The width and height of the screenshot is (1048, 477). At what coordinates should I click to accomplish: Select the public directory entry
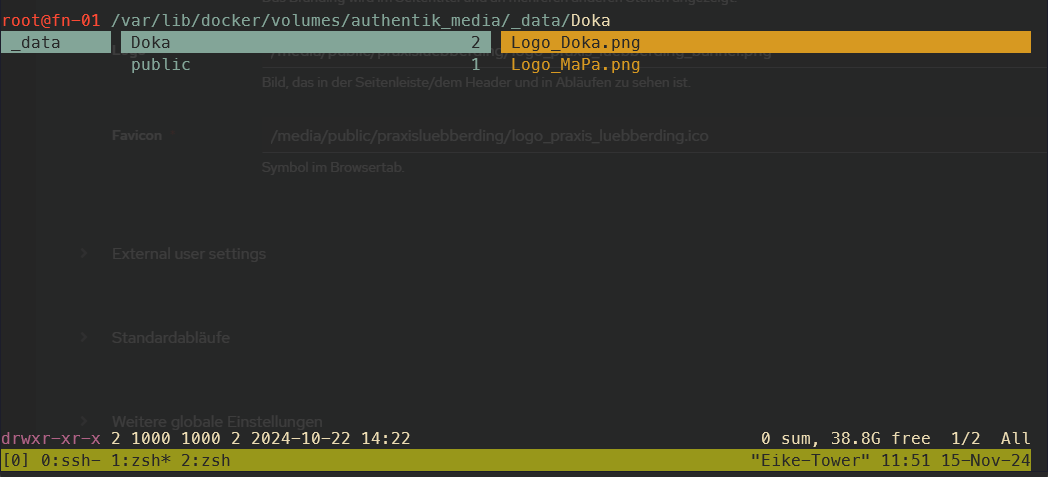[x=161, y=65]
